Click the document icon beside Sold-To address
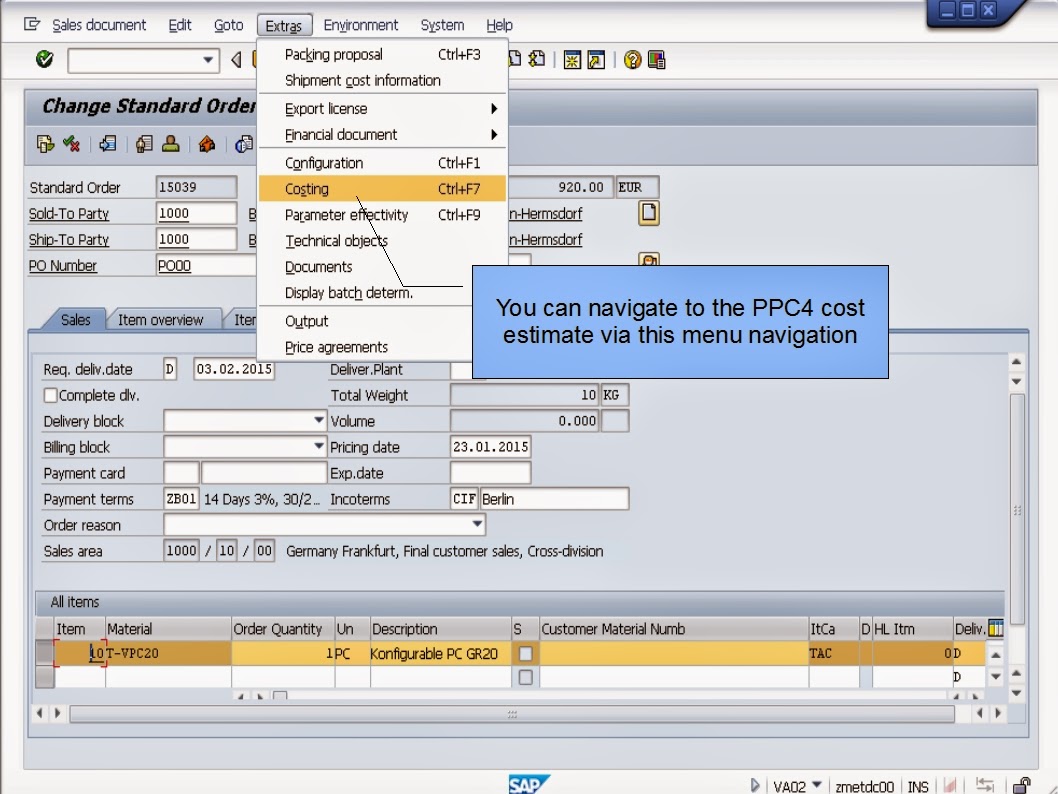The height and width of the screenshot is (794, 1058). pyautogui.click(x=648, y=213)
